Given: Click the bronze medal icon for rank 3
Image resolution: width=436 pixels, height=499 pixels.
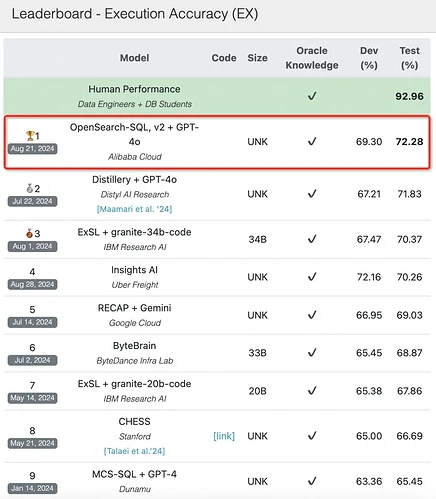Looking at the screenshot, I should tap(30, 233).
